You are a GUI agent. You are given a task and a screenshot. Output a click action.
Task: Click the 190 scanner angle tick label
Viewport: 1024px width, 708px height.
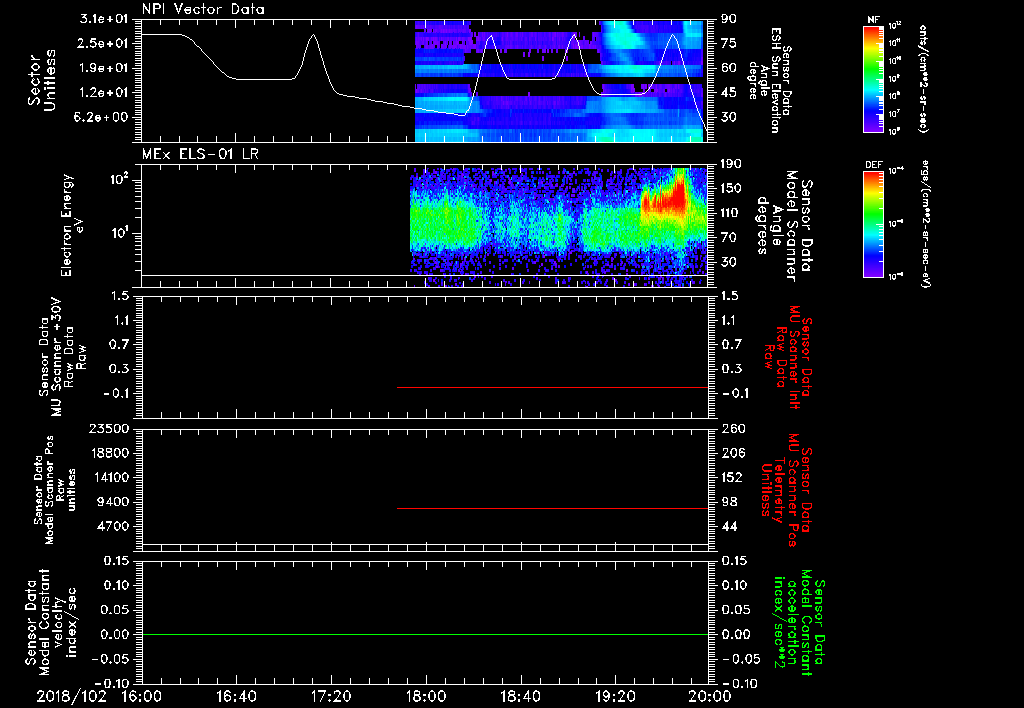click(731, 164)
